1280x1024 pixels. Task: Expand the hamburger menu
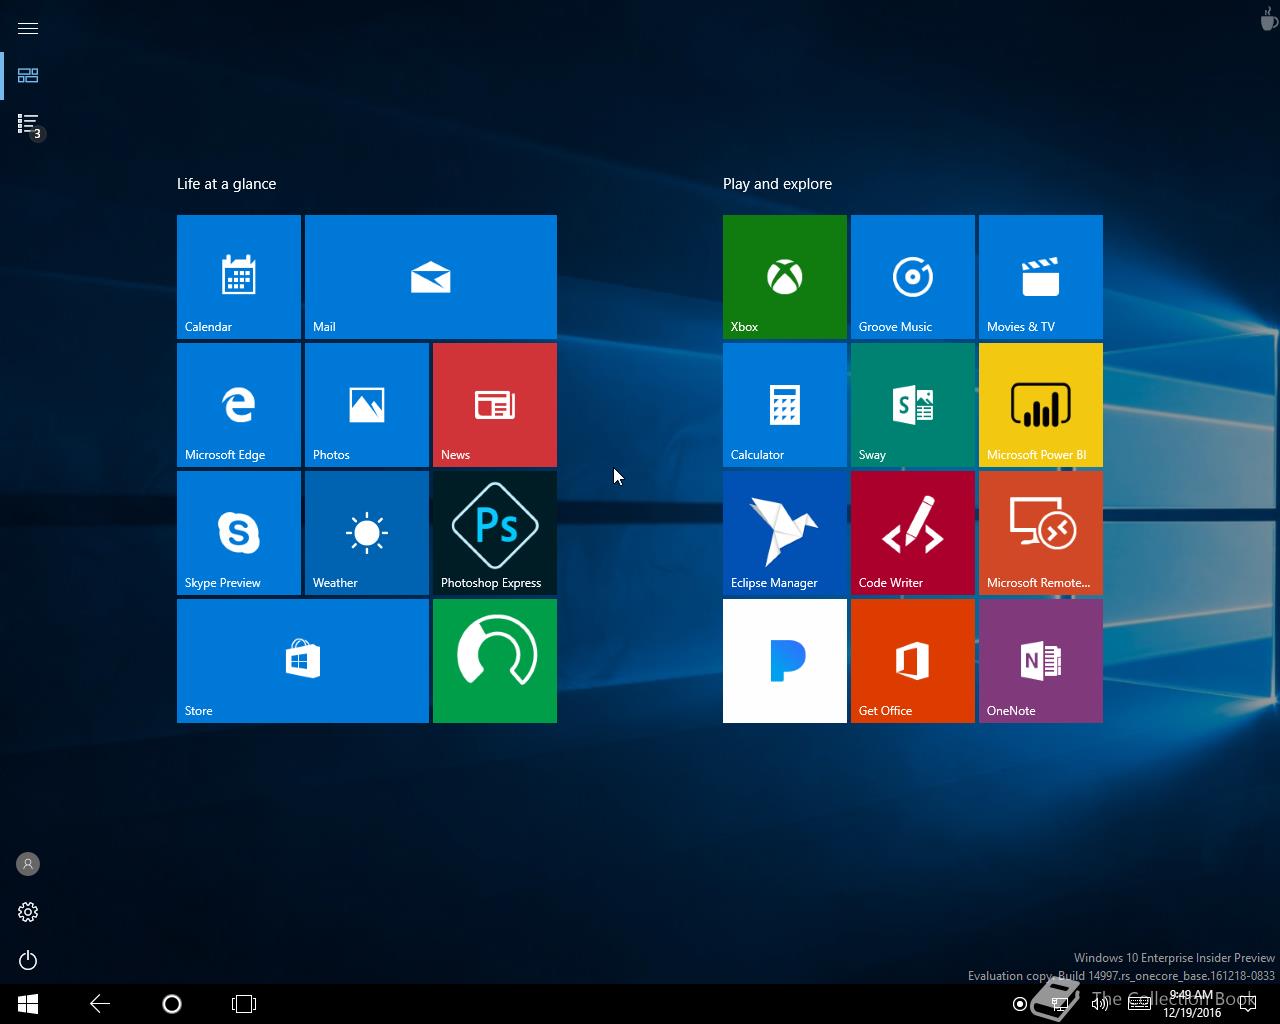pos(28,28)
